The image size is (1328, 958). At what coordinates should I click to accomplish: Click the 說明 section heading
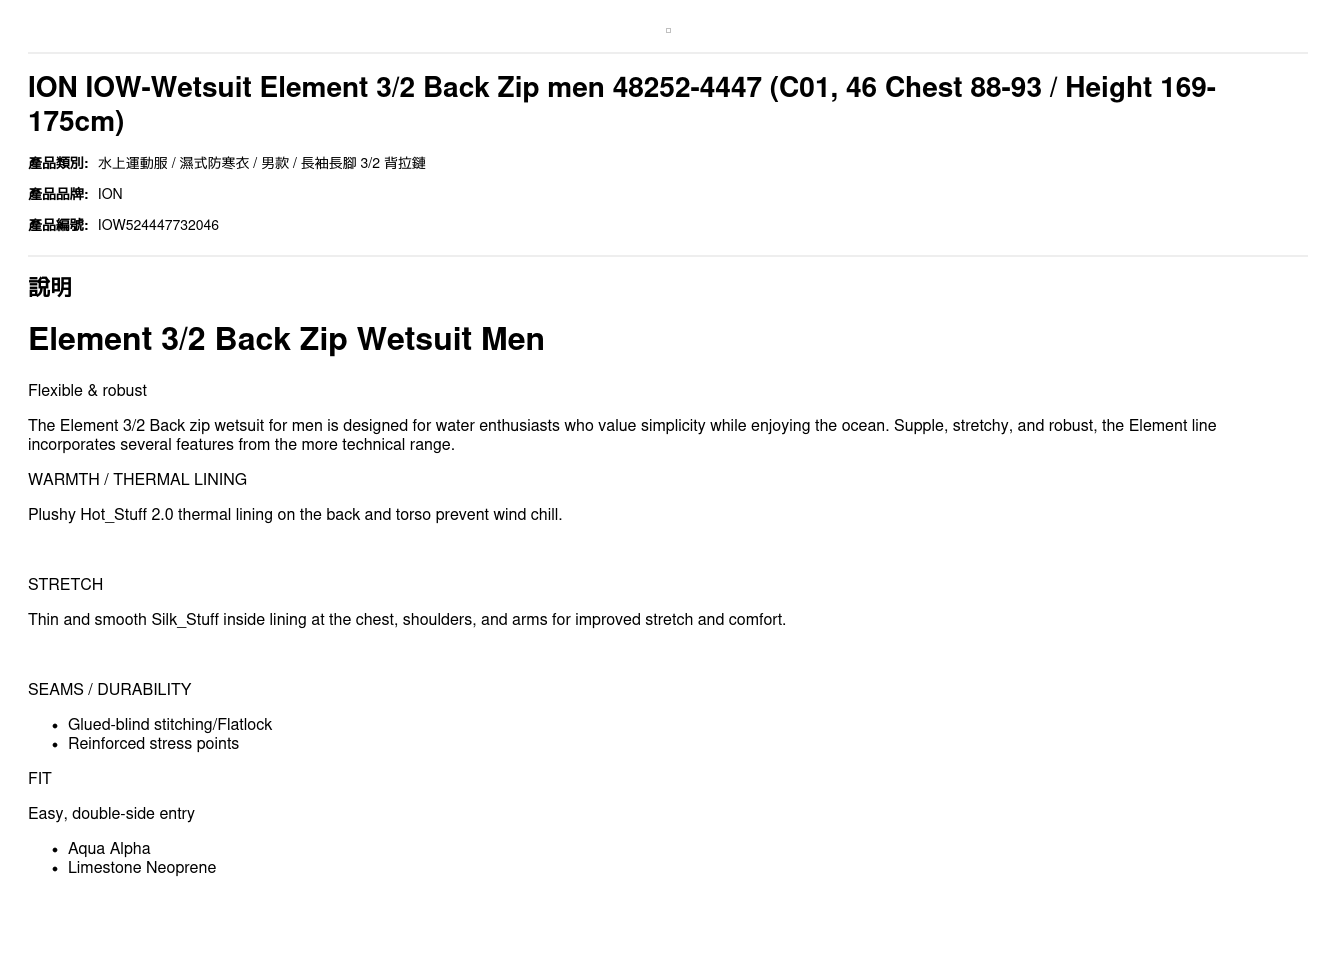click(50, 288)
